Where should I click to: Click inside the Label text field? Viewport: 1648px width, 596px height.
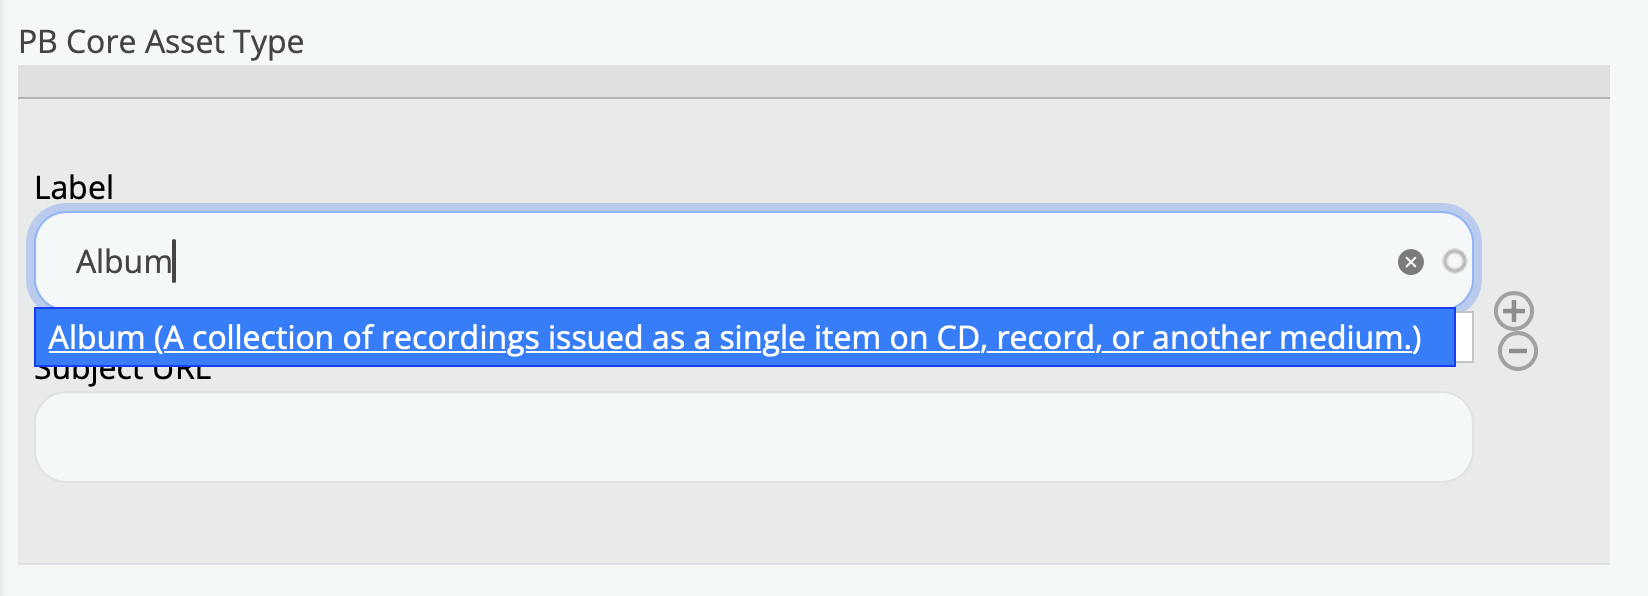(x=700, y=261)
